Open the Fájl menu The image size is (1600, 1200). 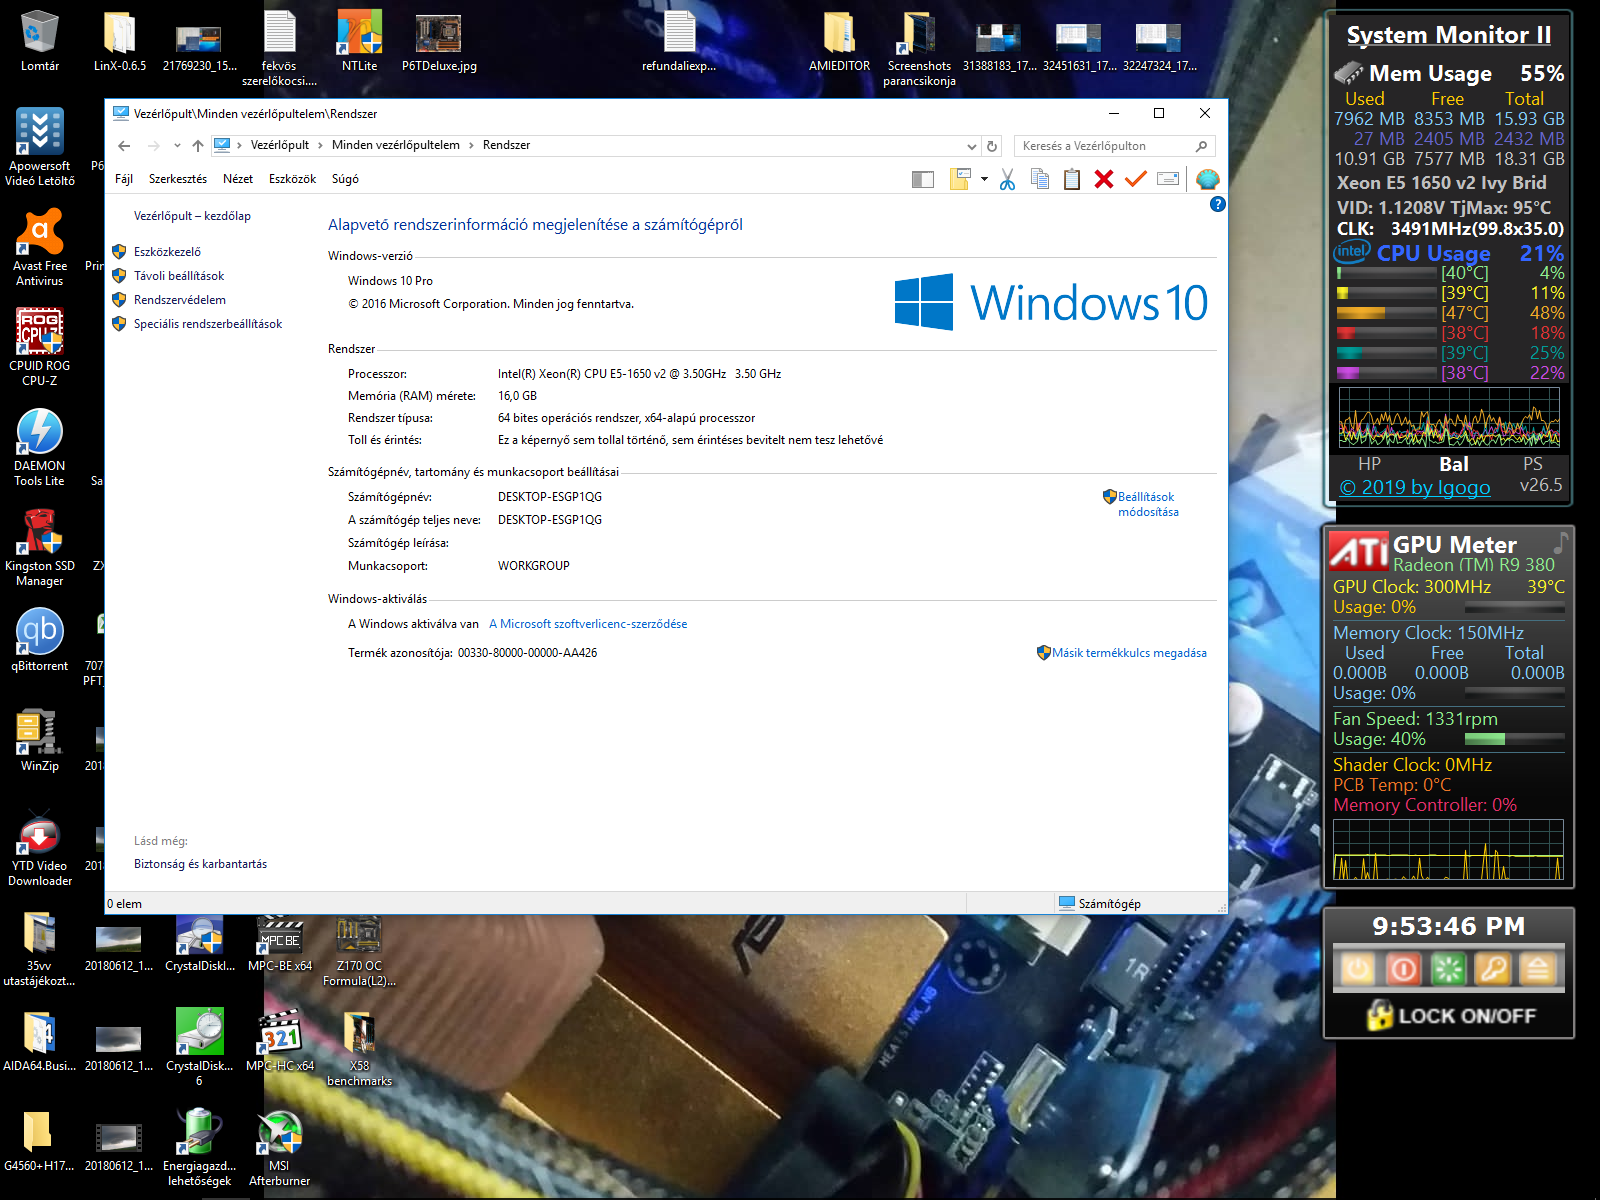(x=124, y=179)
